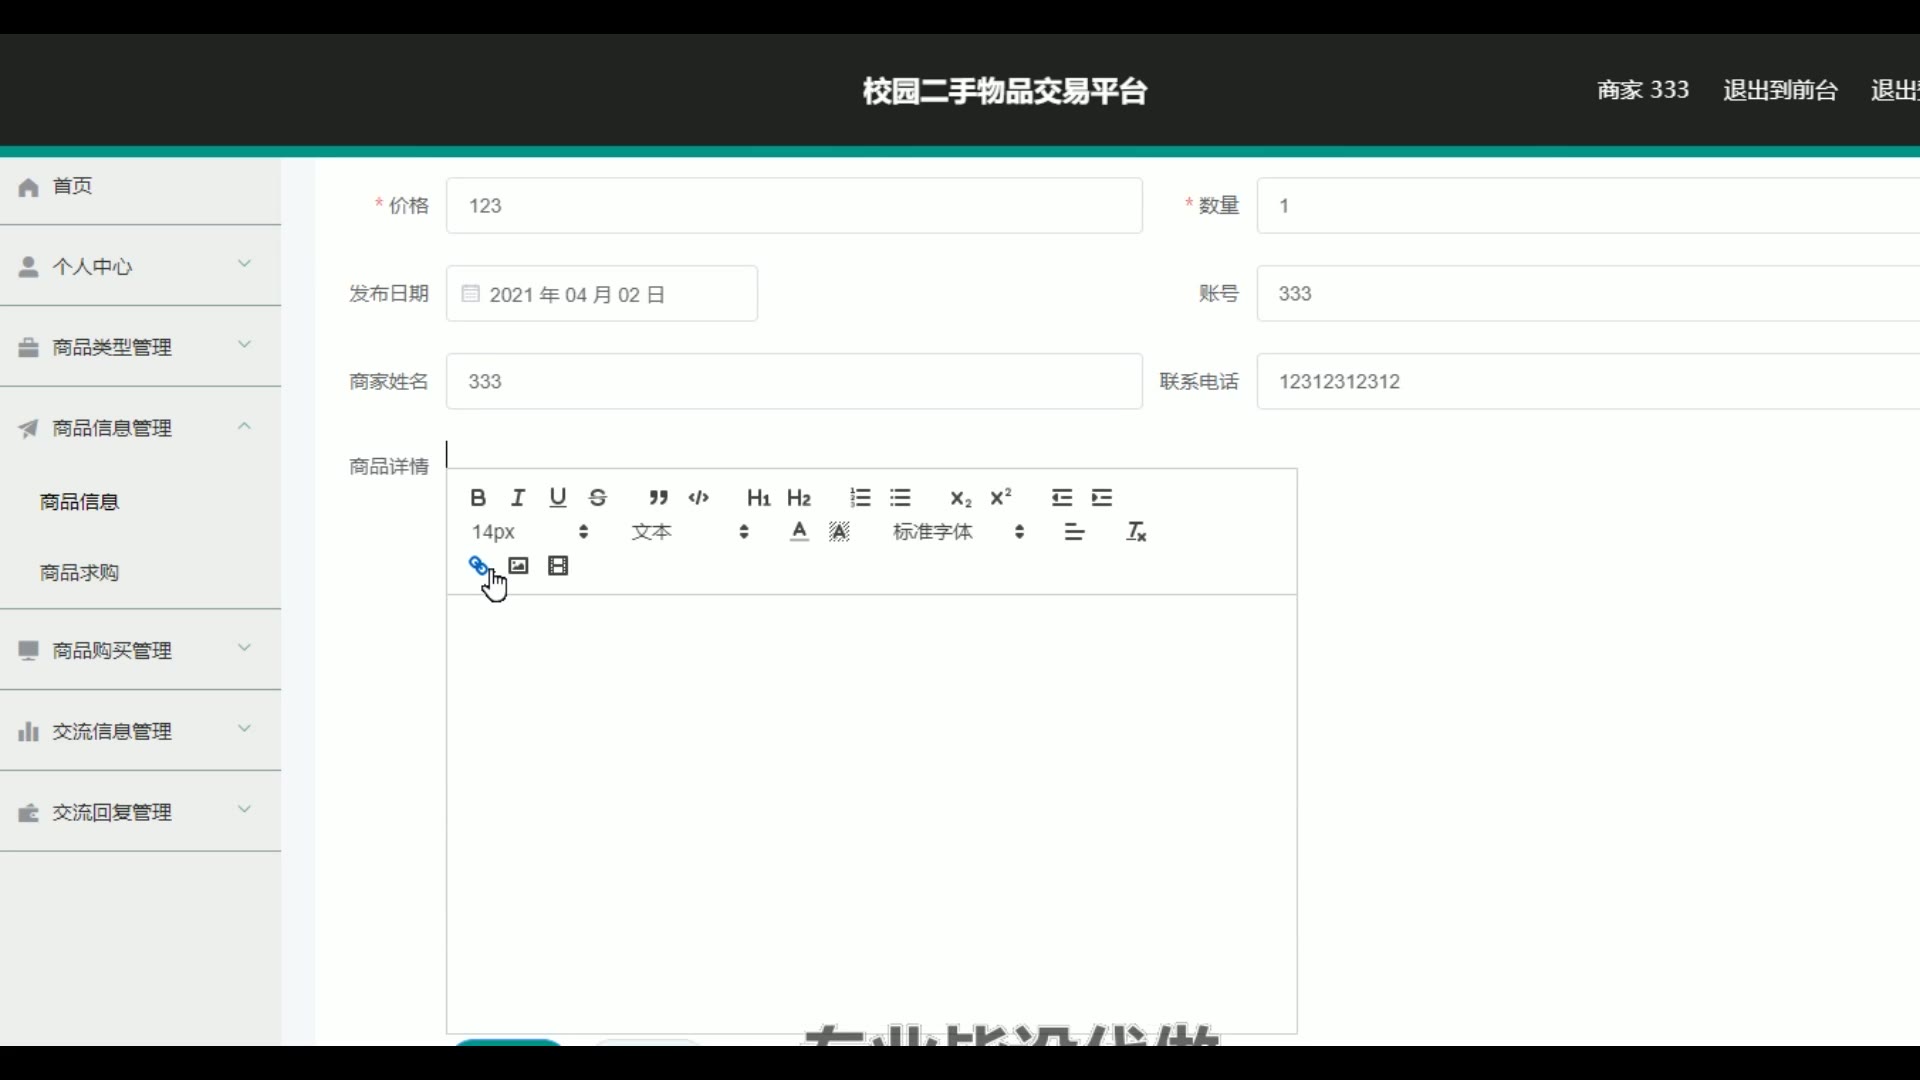Screen dimensions: 1920x1080
Task: Open the 标准字体 font family dropdown
Action: pos(959,532)
